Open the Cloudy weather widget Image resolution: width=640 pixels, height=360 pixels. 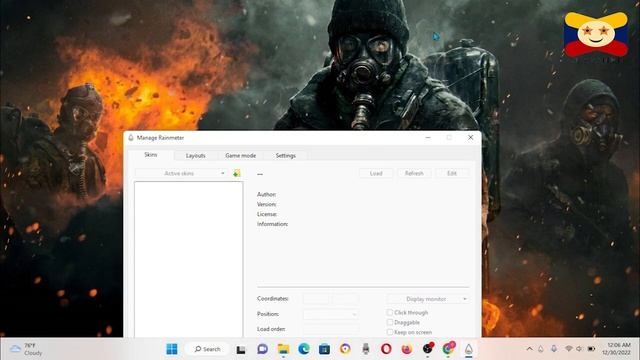click(x=26, y=349)
